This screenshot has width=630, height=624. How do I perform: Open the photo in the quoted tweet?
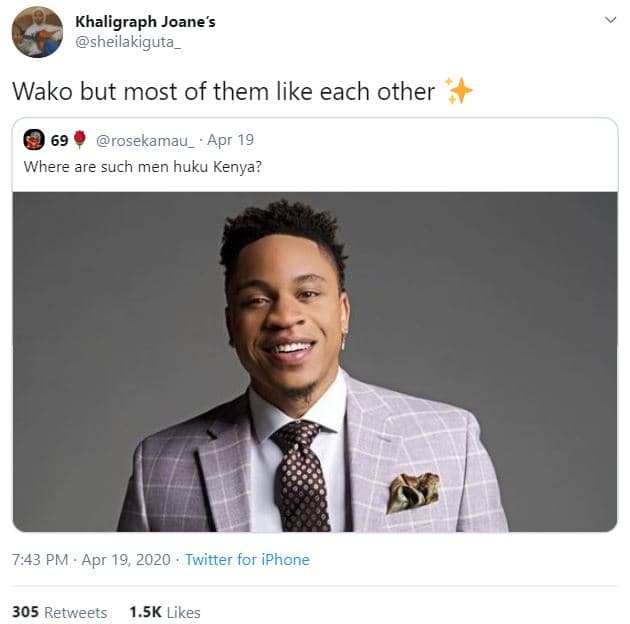pyautogui.click(x=314, y=360)
